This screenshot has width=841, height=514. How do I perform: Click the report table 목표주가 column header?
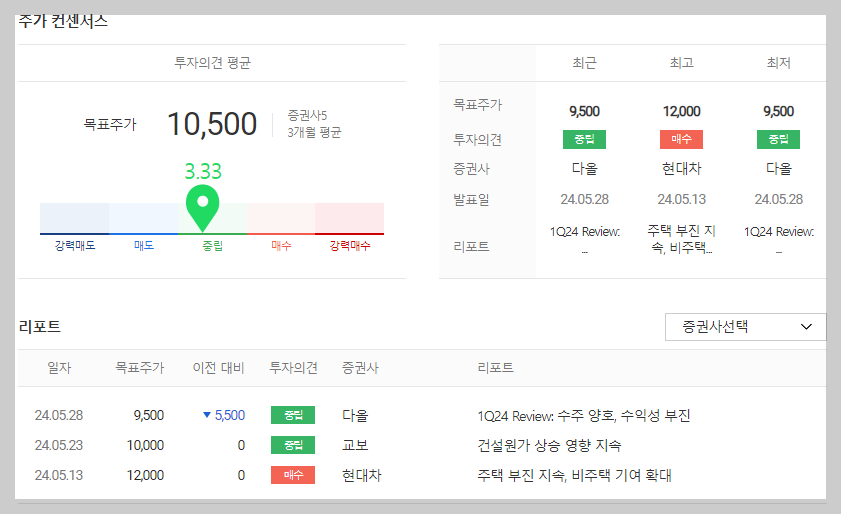pos(139,368)
